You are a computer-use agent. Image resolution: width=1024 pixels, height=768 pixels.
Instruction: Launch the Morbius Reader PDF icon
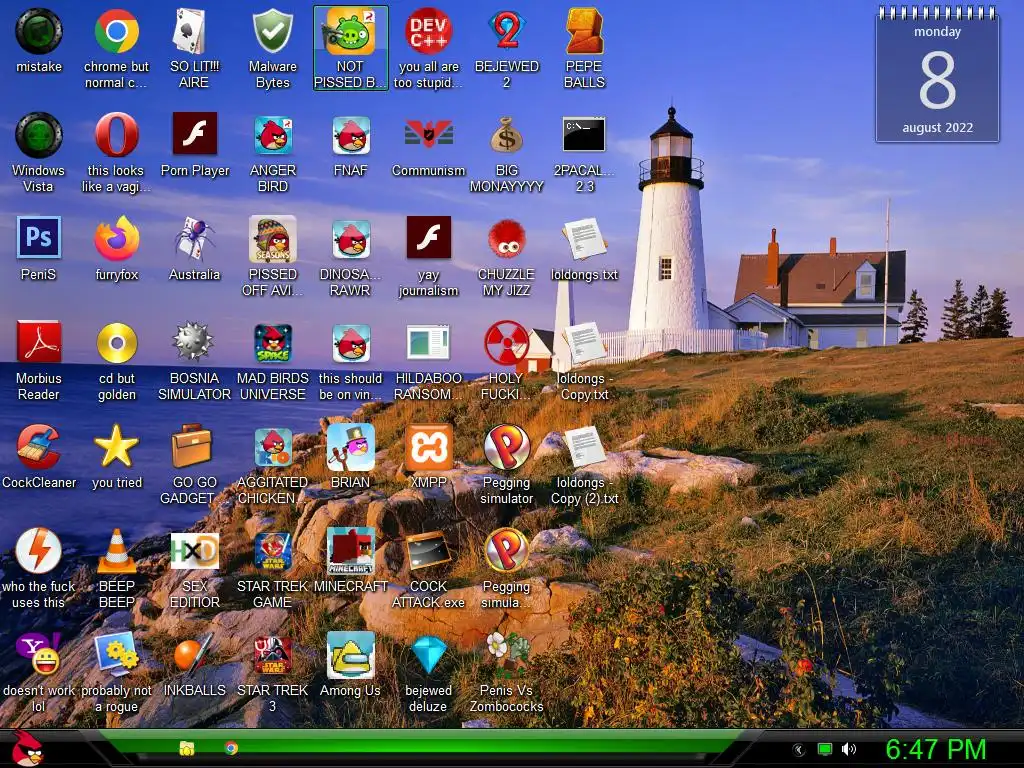point(39,343)
